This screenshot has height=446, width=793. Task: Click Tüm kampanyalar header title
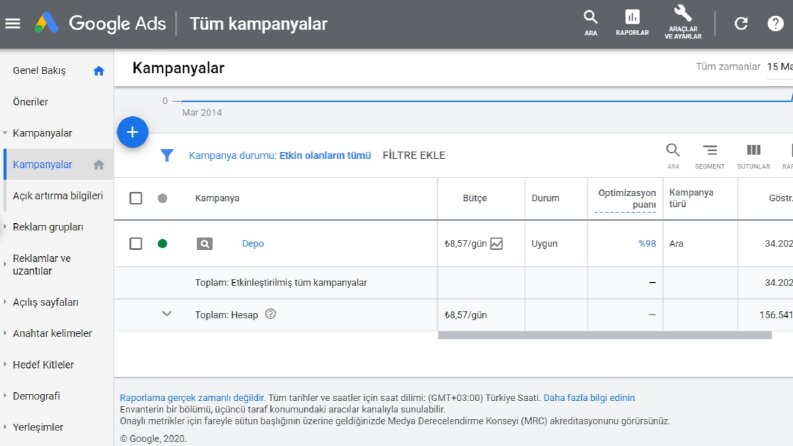(258, 24)
